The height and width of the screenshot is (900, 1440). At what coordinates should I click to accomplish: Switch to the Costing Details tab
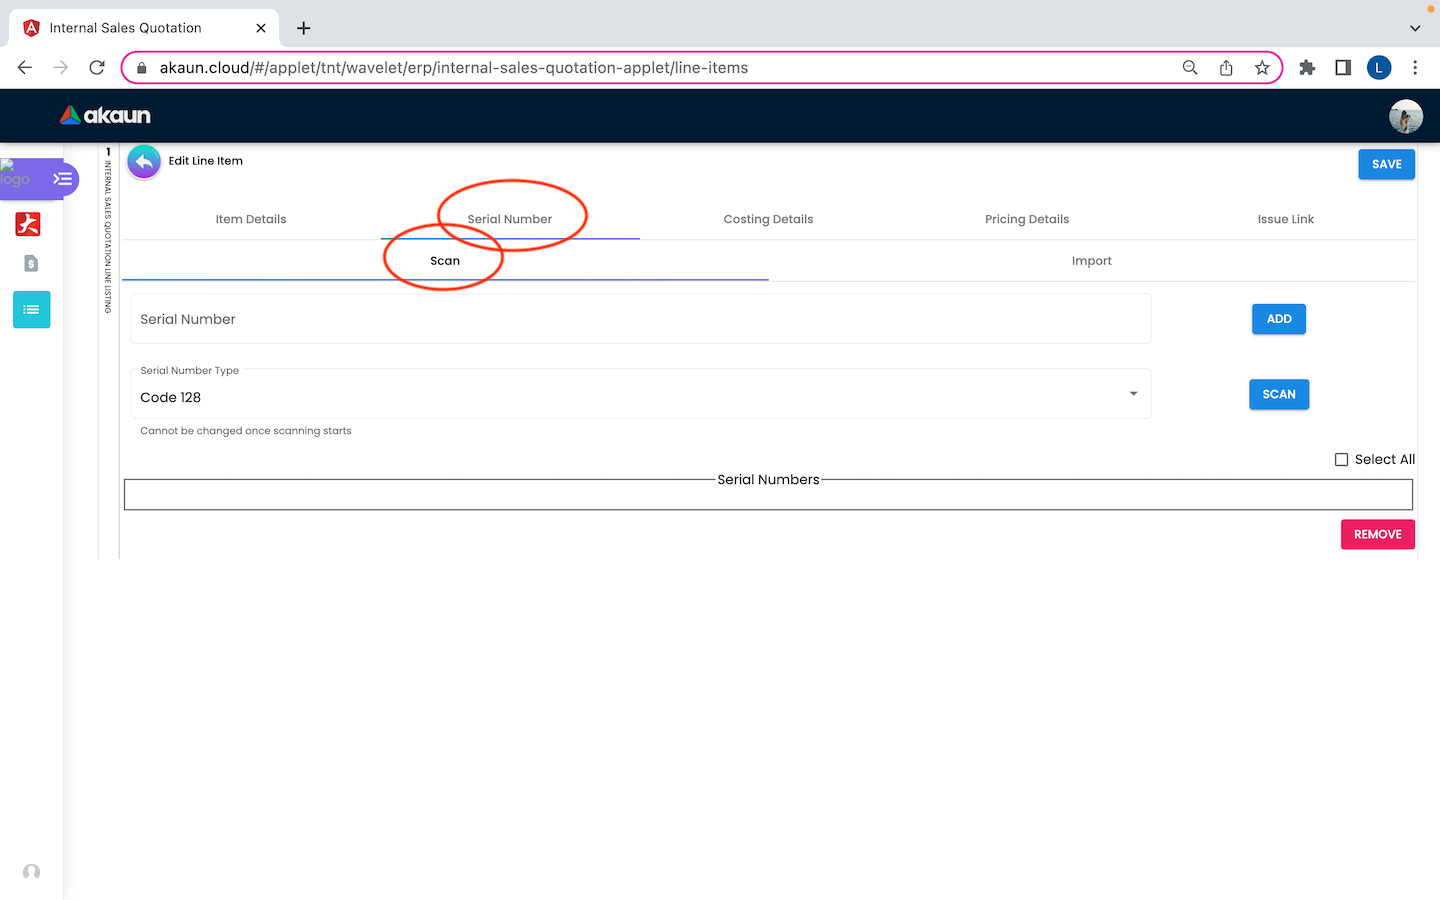coord(768,219)
